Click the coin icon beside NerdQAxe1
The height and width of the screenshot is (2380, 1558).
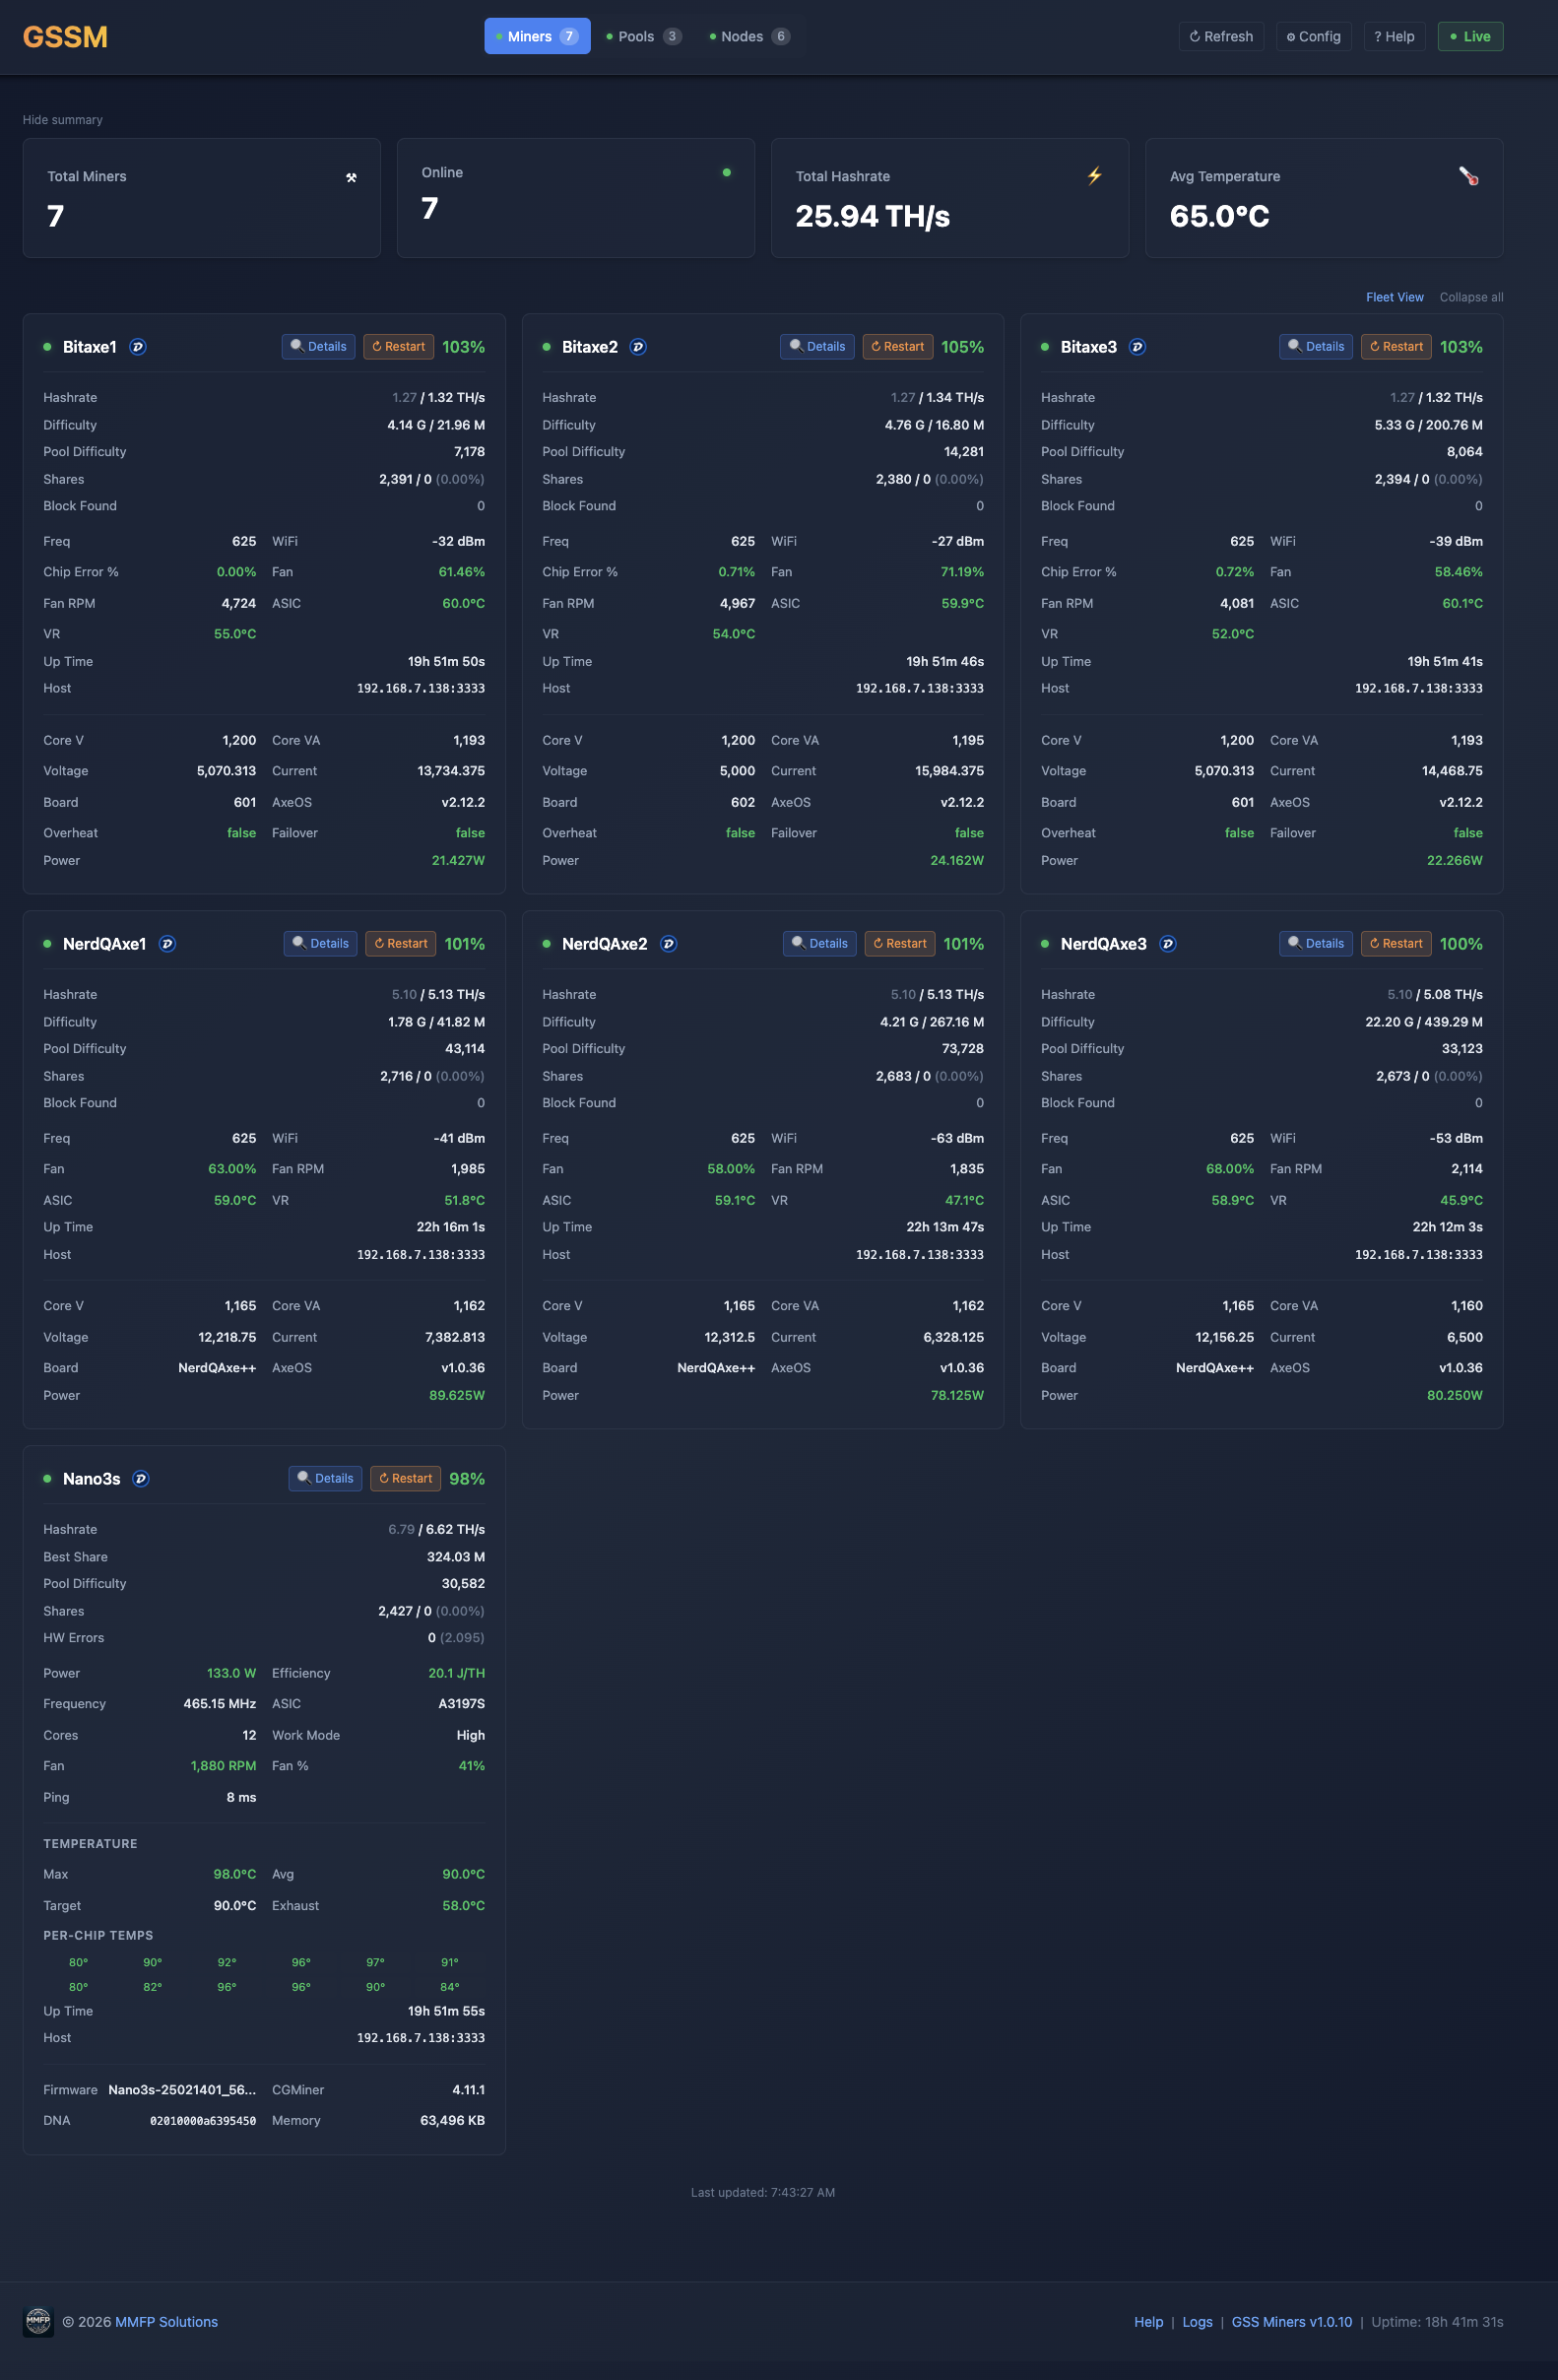pyautogui.click(x=168, y=944)
